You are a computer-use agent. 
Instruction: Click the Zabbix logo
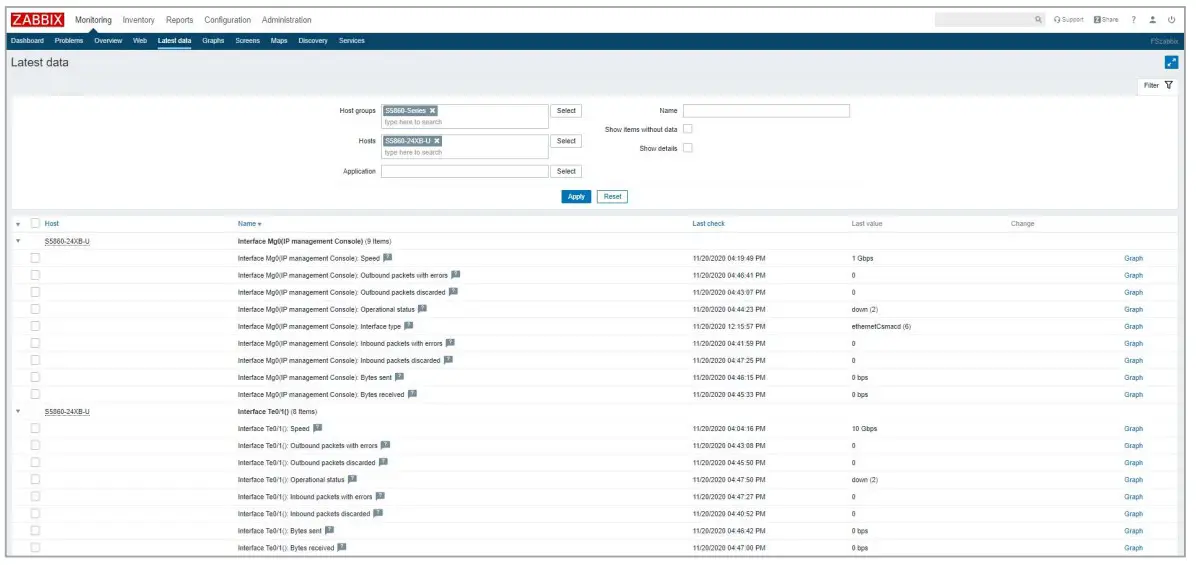pyautogui.click(x=38, y=20)
